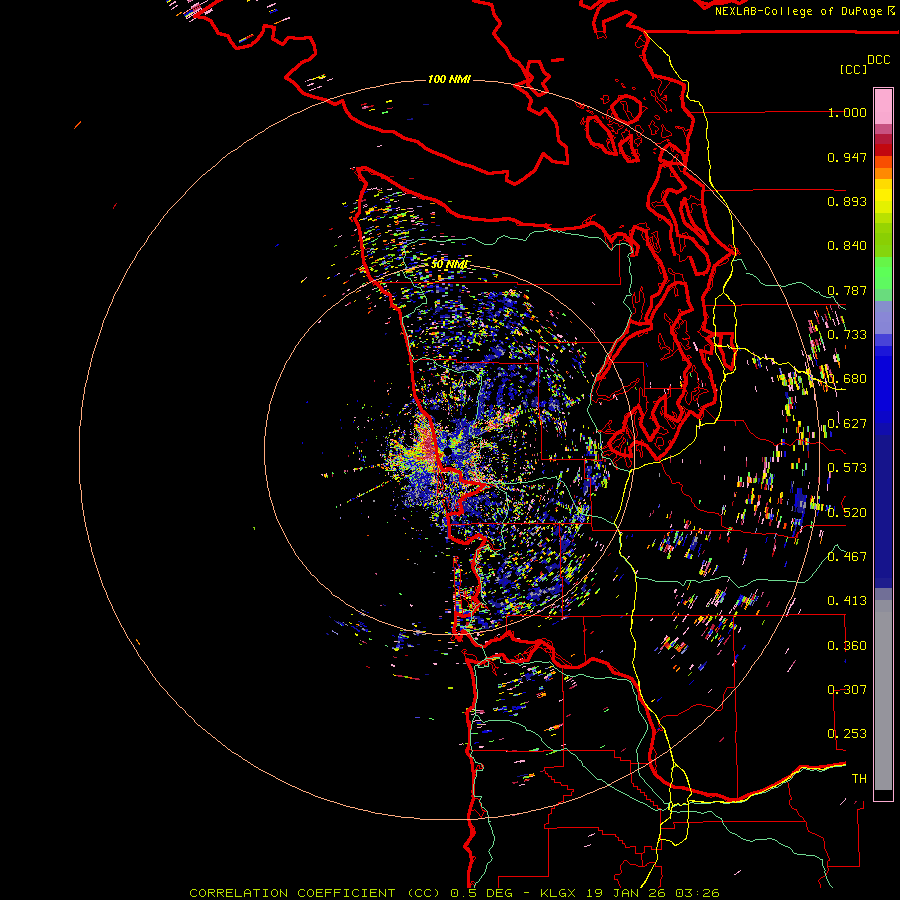The width and height of the screenshot is (900, 900).
Task: Pick the orange segment of the color bar
Action: 883,173
